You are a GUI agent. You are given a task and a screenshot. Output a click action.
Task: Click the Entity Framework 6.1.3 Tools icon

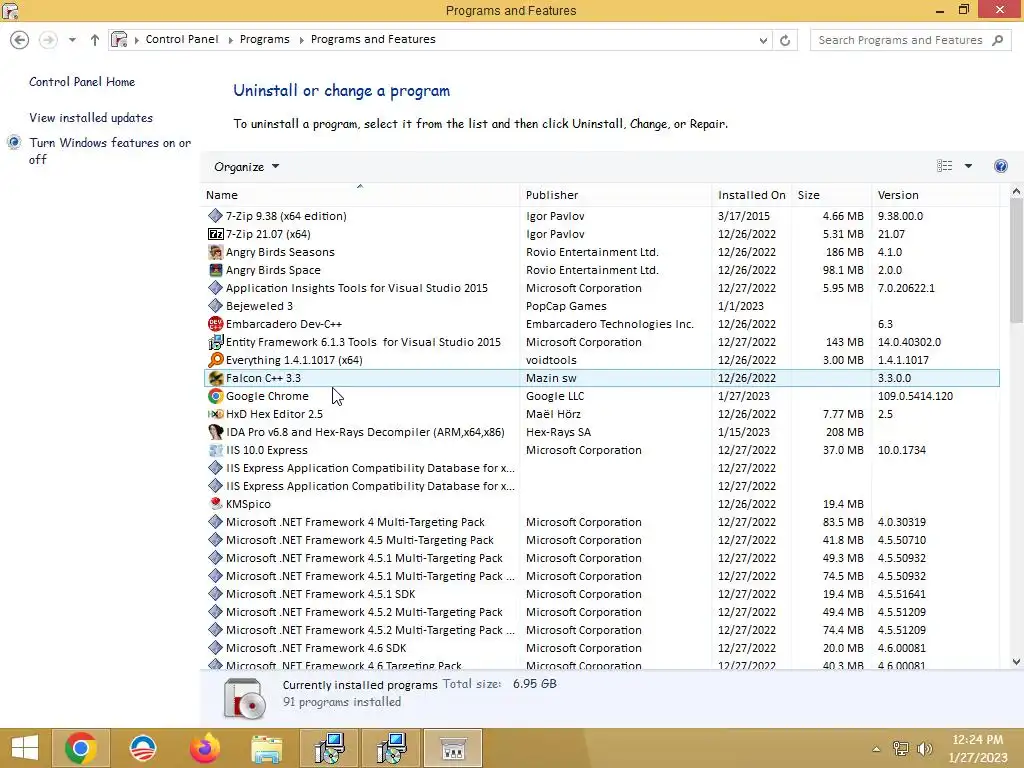point(216,342)
